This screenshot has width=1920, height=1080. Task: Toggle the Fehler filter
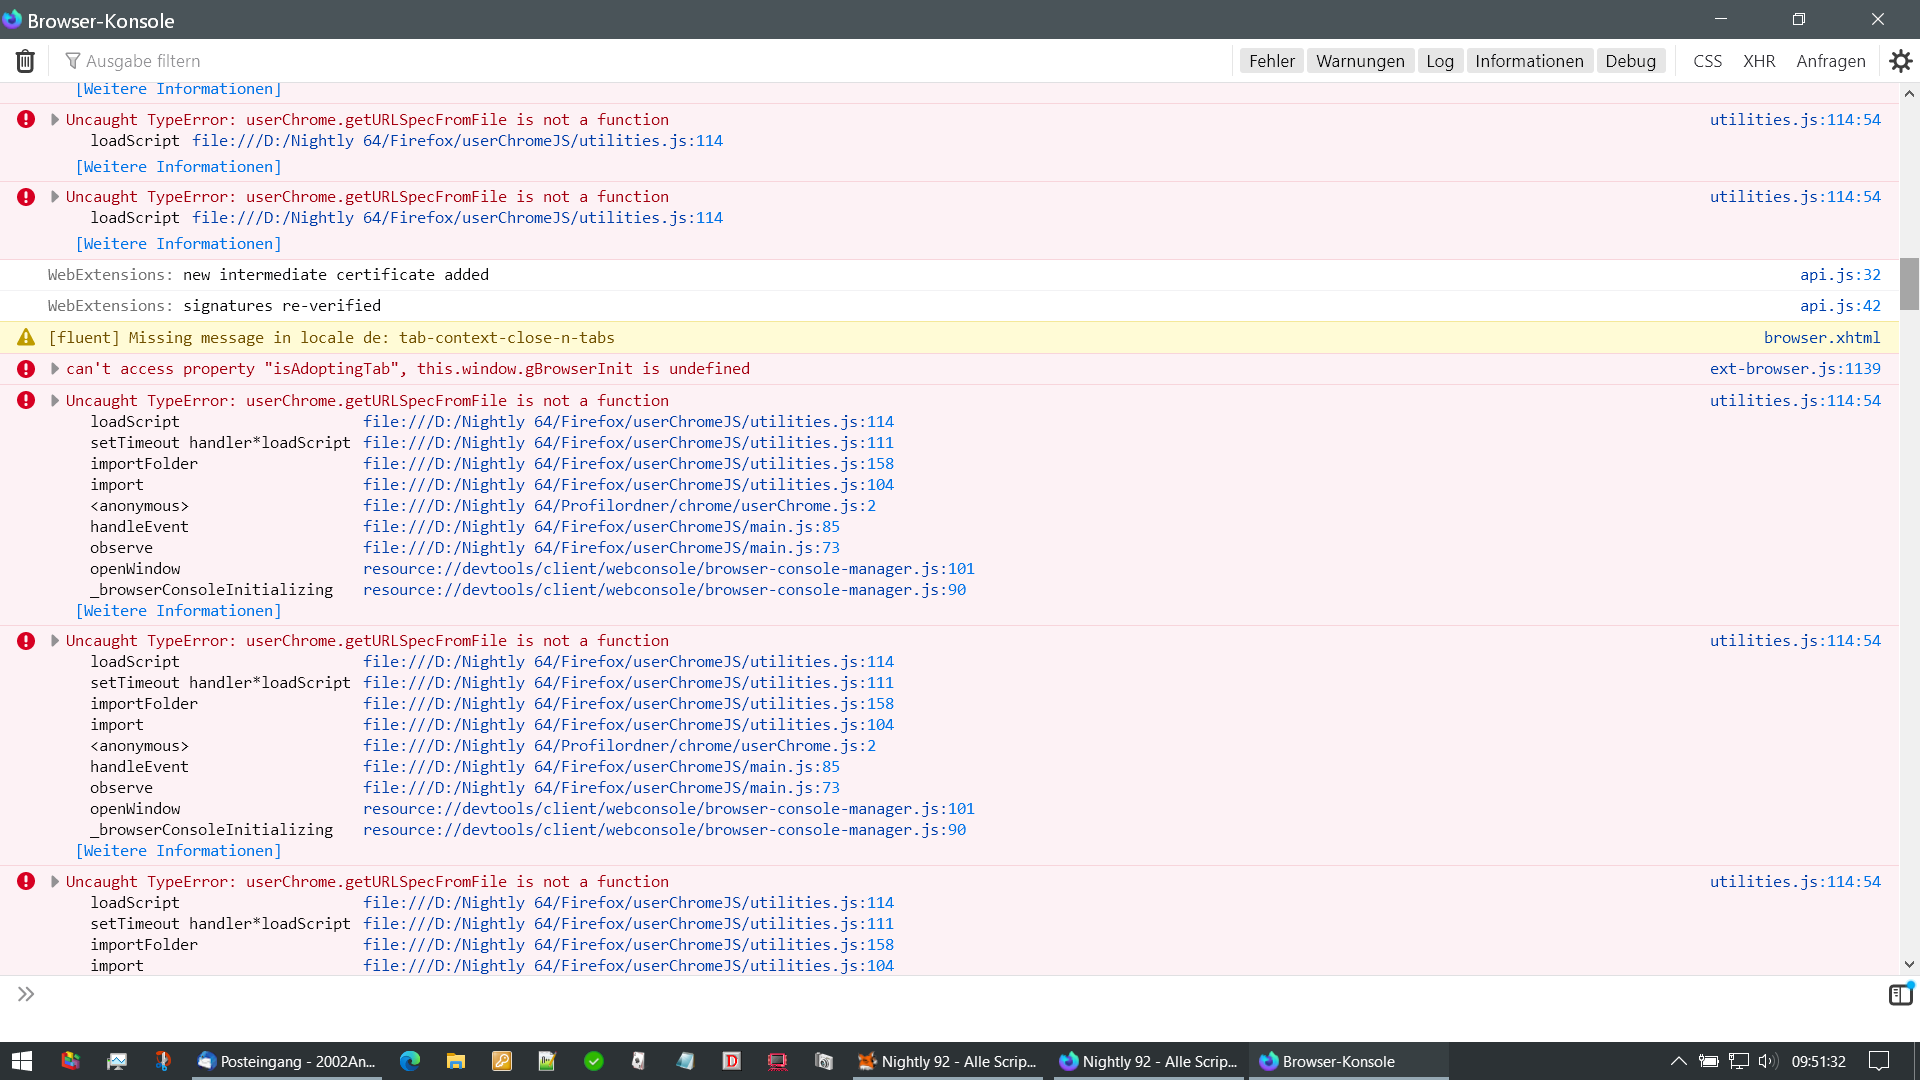(x=1271, y=61)
